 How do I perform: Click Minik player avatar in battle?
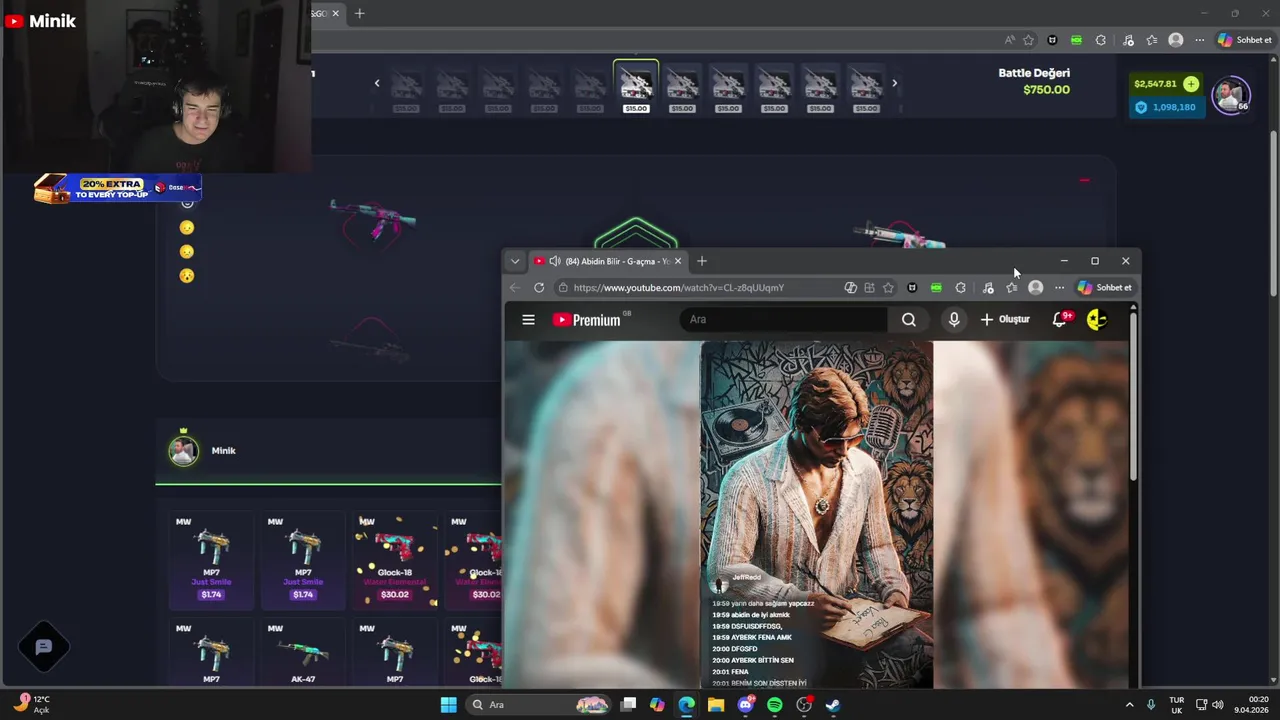[x=183, y=451]
